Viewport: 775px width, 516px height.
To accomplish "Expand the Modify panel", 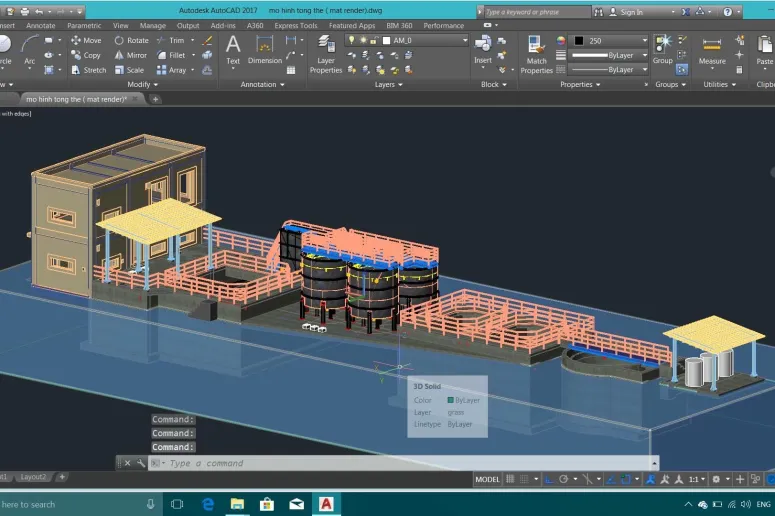I will [x=142, y=85].
